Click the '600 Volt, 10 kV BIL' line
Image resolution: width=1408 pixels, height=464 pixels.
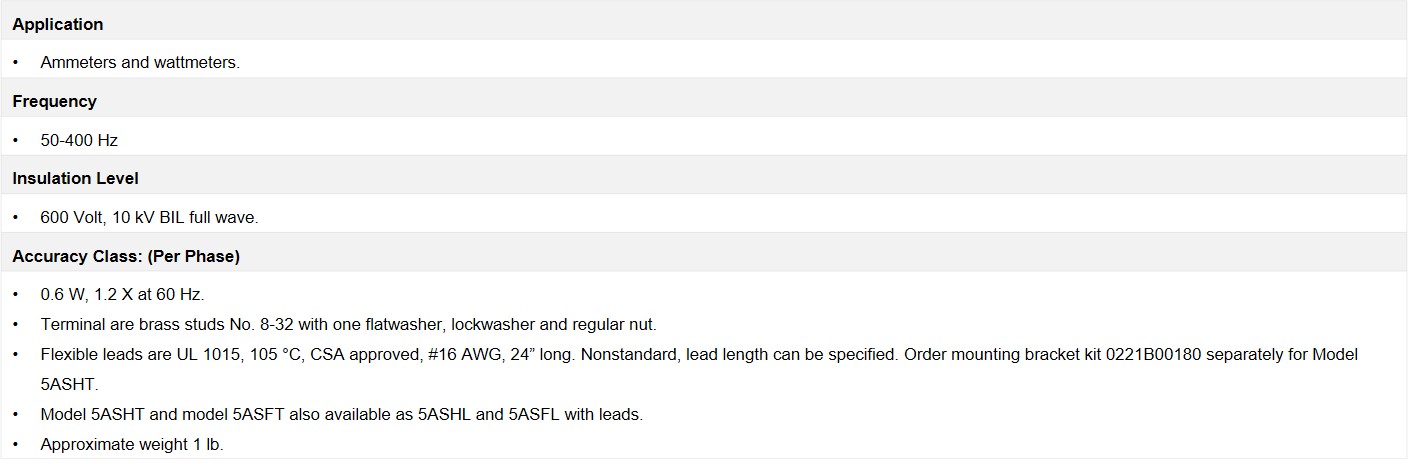(149, 217)
